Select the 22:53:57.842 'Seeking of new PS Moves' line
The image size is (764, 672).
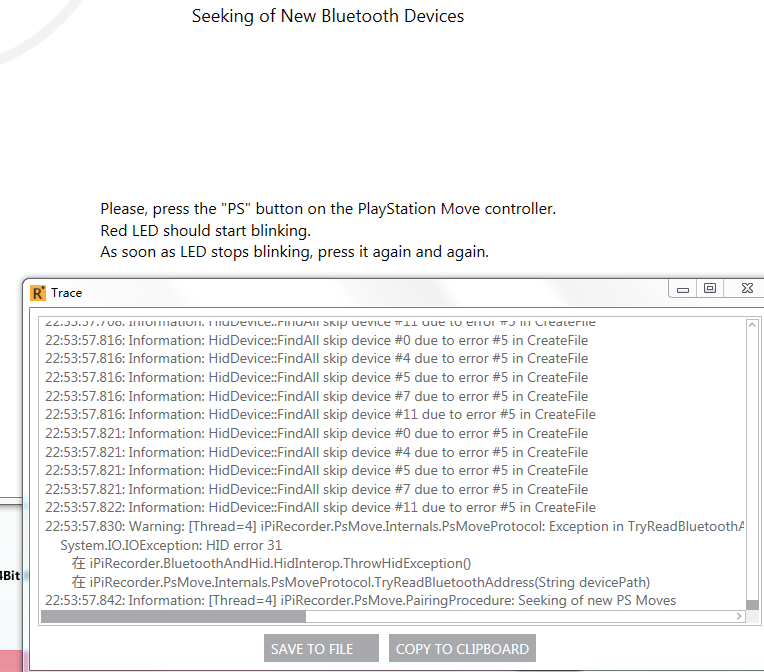[361, 600]
